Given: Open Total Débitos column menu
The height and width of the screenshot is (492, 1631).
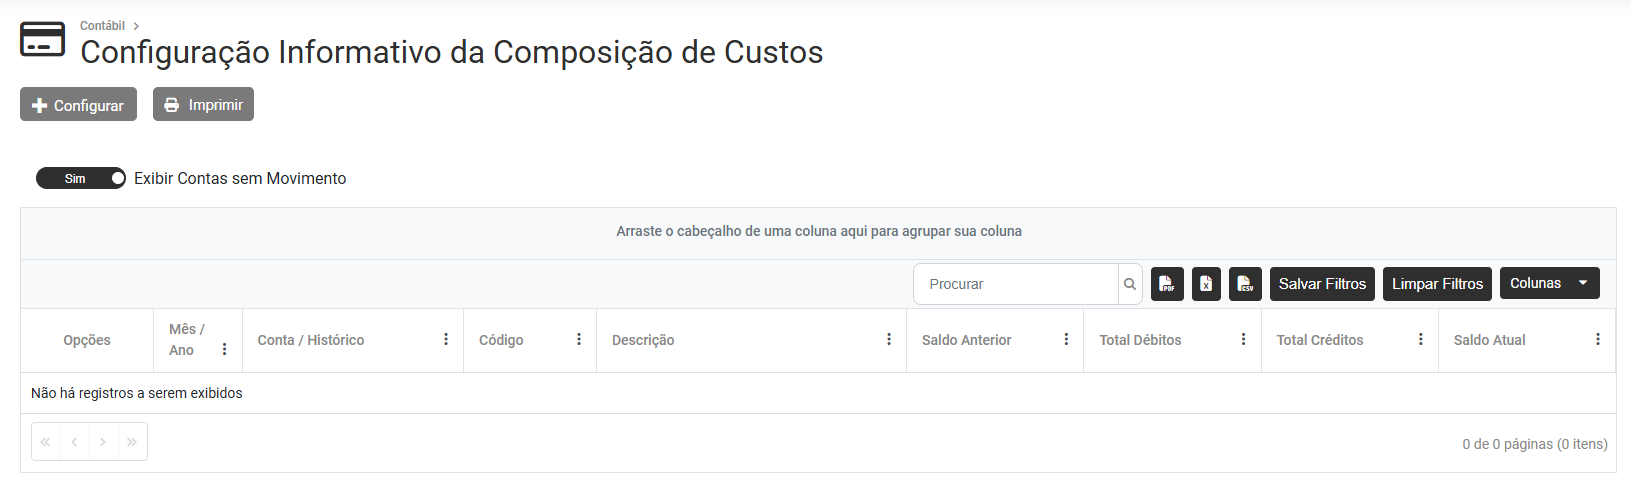Looking at the screenshot, I should [1243, 340].
